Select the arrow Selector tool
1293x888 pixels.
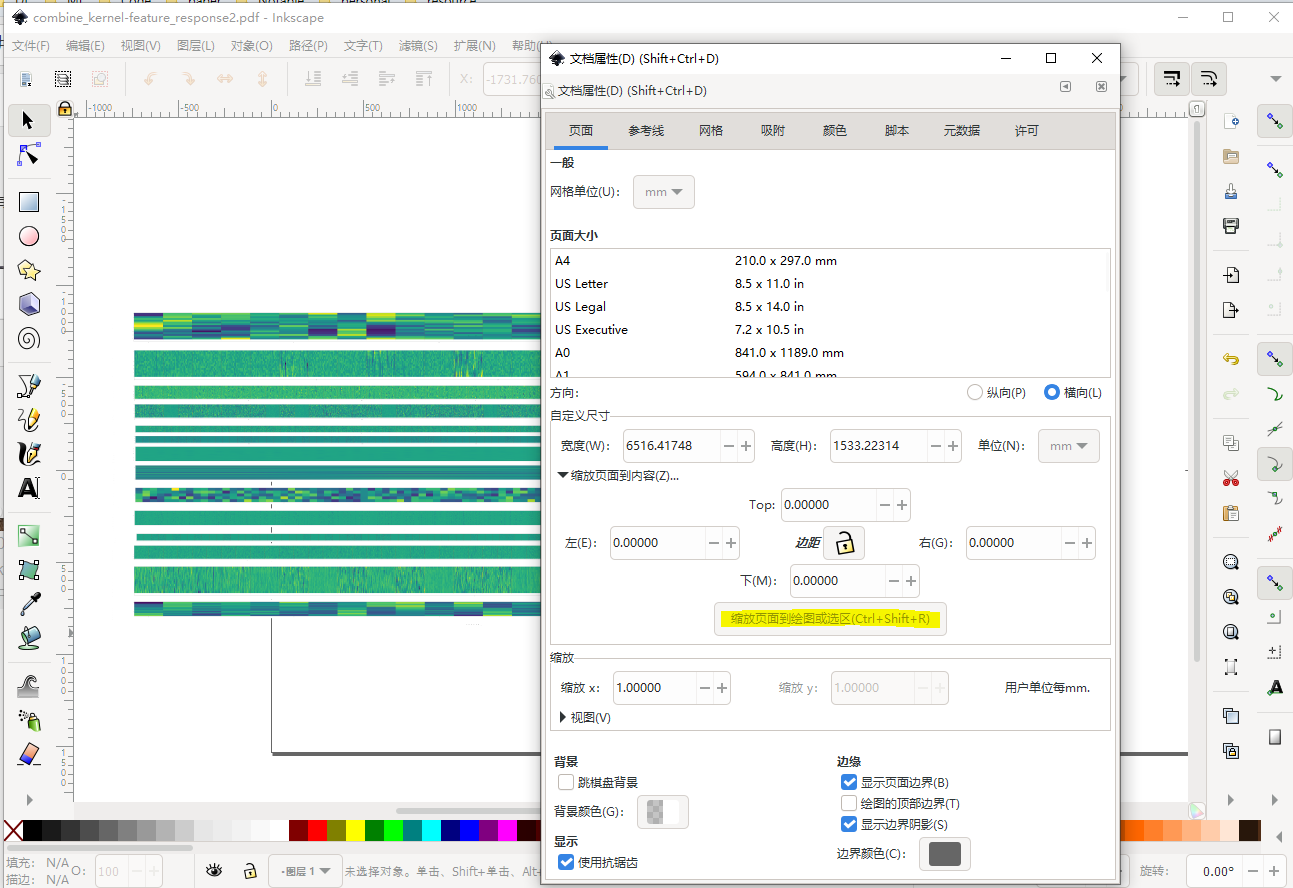tap(29, 120)
